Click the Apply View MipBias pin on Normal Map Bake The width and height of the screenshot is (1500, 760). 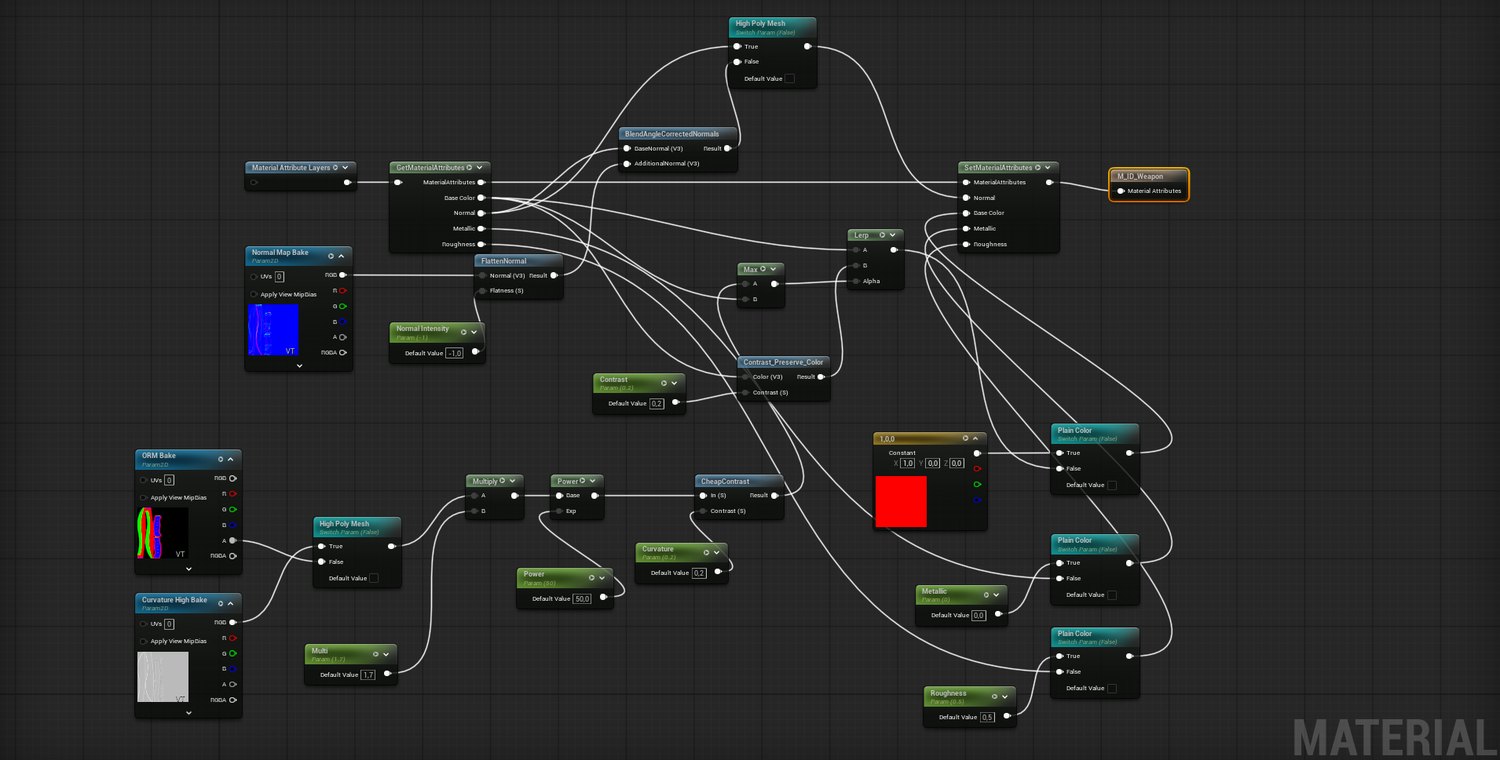point(254,294)
